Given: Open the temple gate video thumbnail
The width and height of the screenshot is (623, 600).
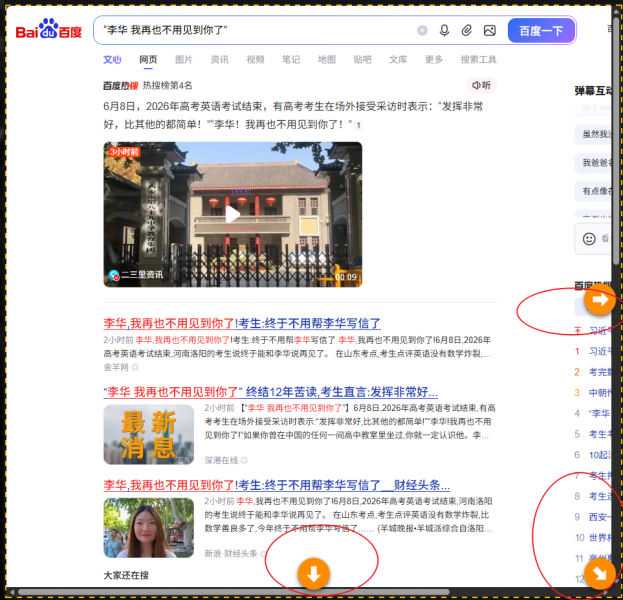Looking at the screenshot, I should (232, 214).
